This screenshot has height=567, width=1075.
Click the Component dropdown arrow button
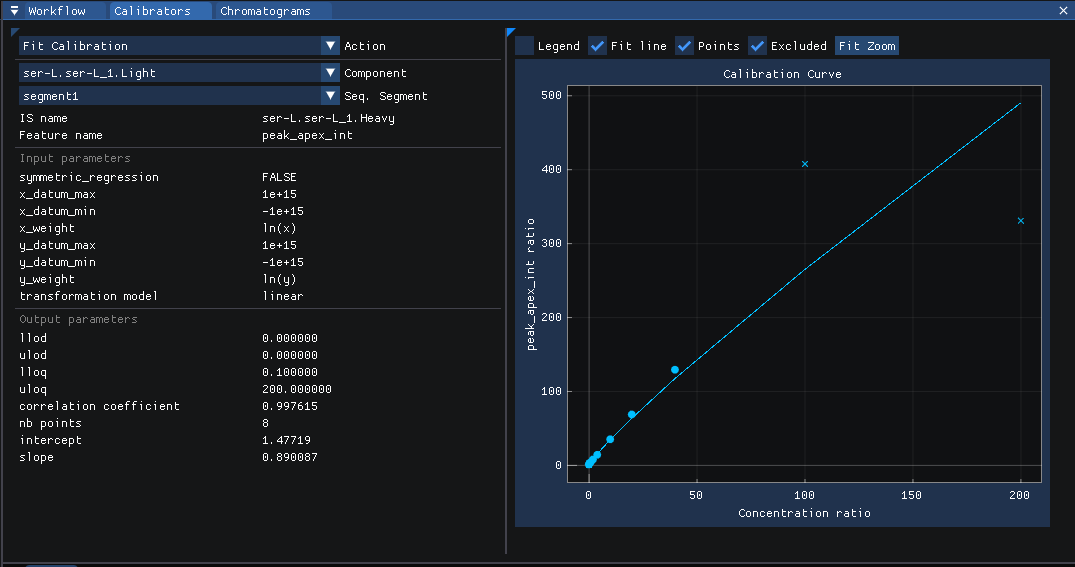click(x=330, y=73)
